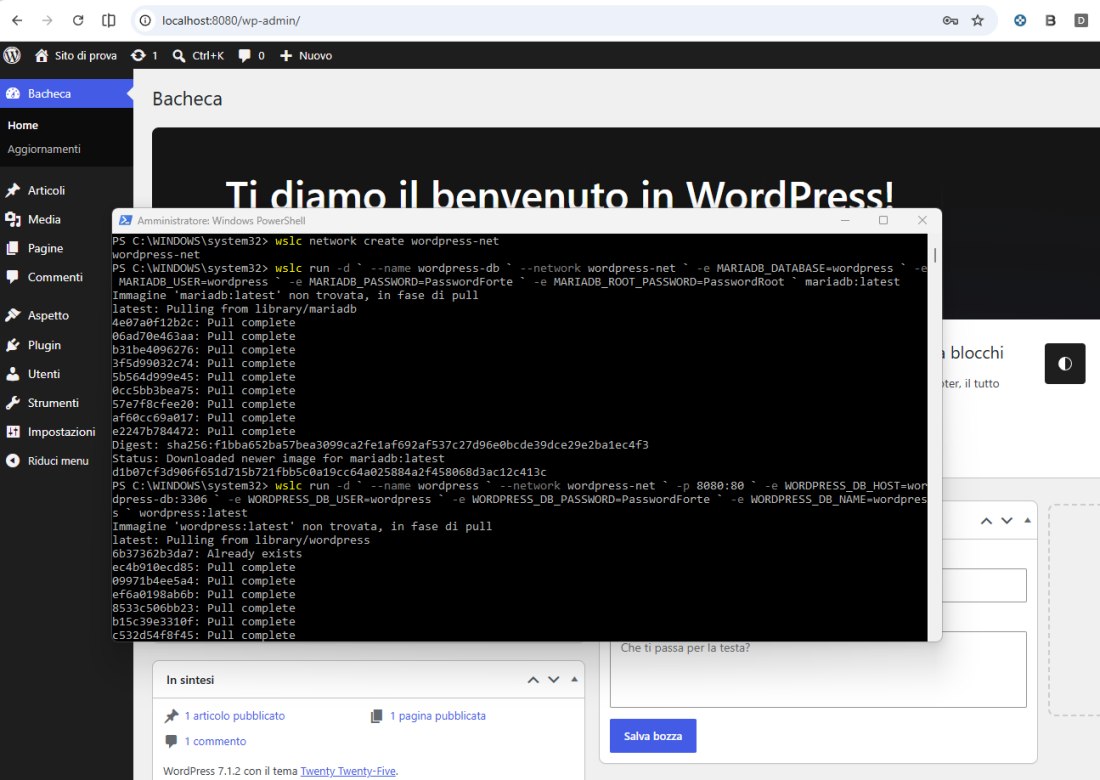Image resolution: width=1100 pixels, height=780 pixels.
Task: Open Commenti in the sidebar
Action: pos(56,277)
